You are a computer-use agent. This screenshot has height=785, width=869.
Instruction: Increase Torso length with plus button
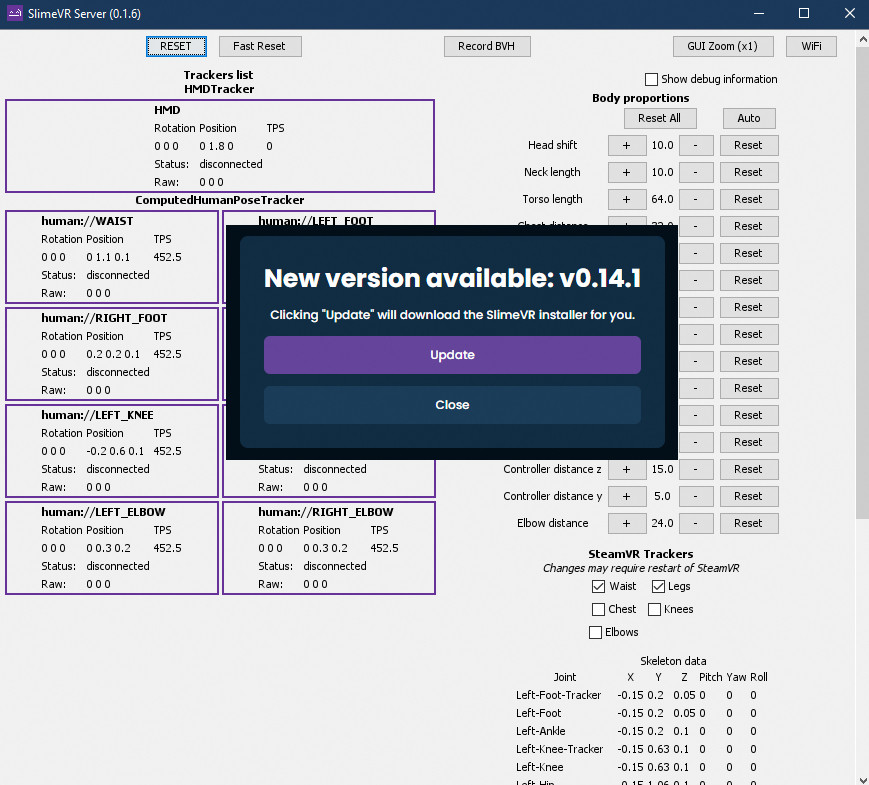tap(627, 200)
